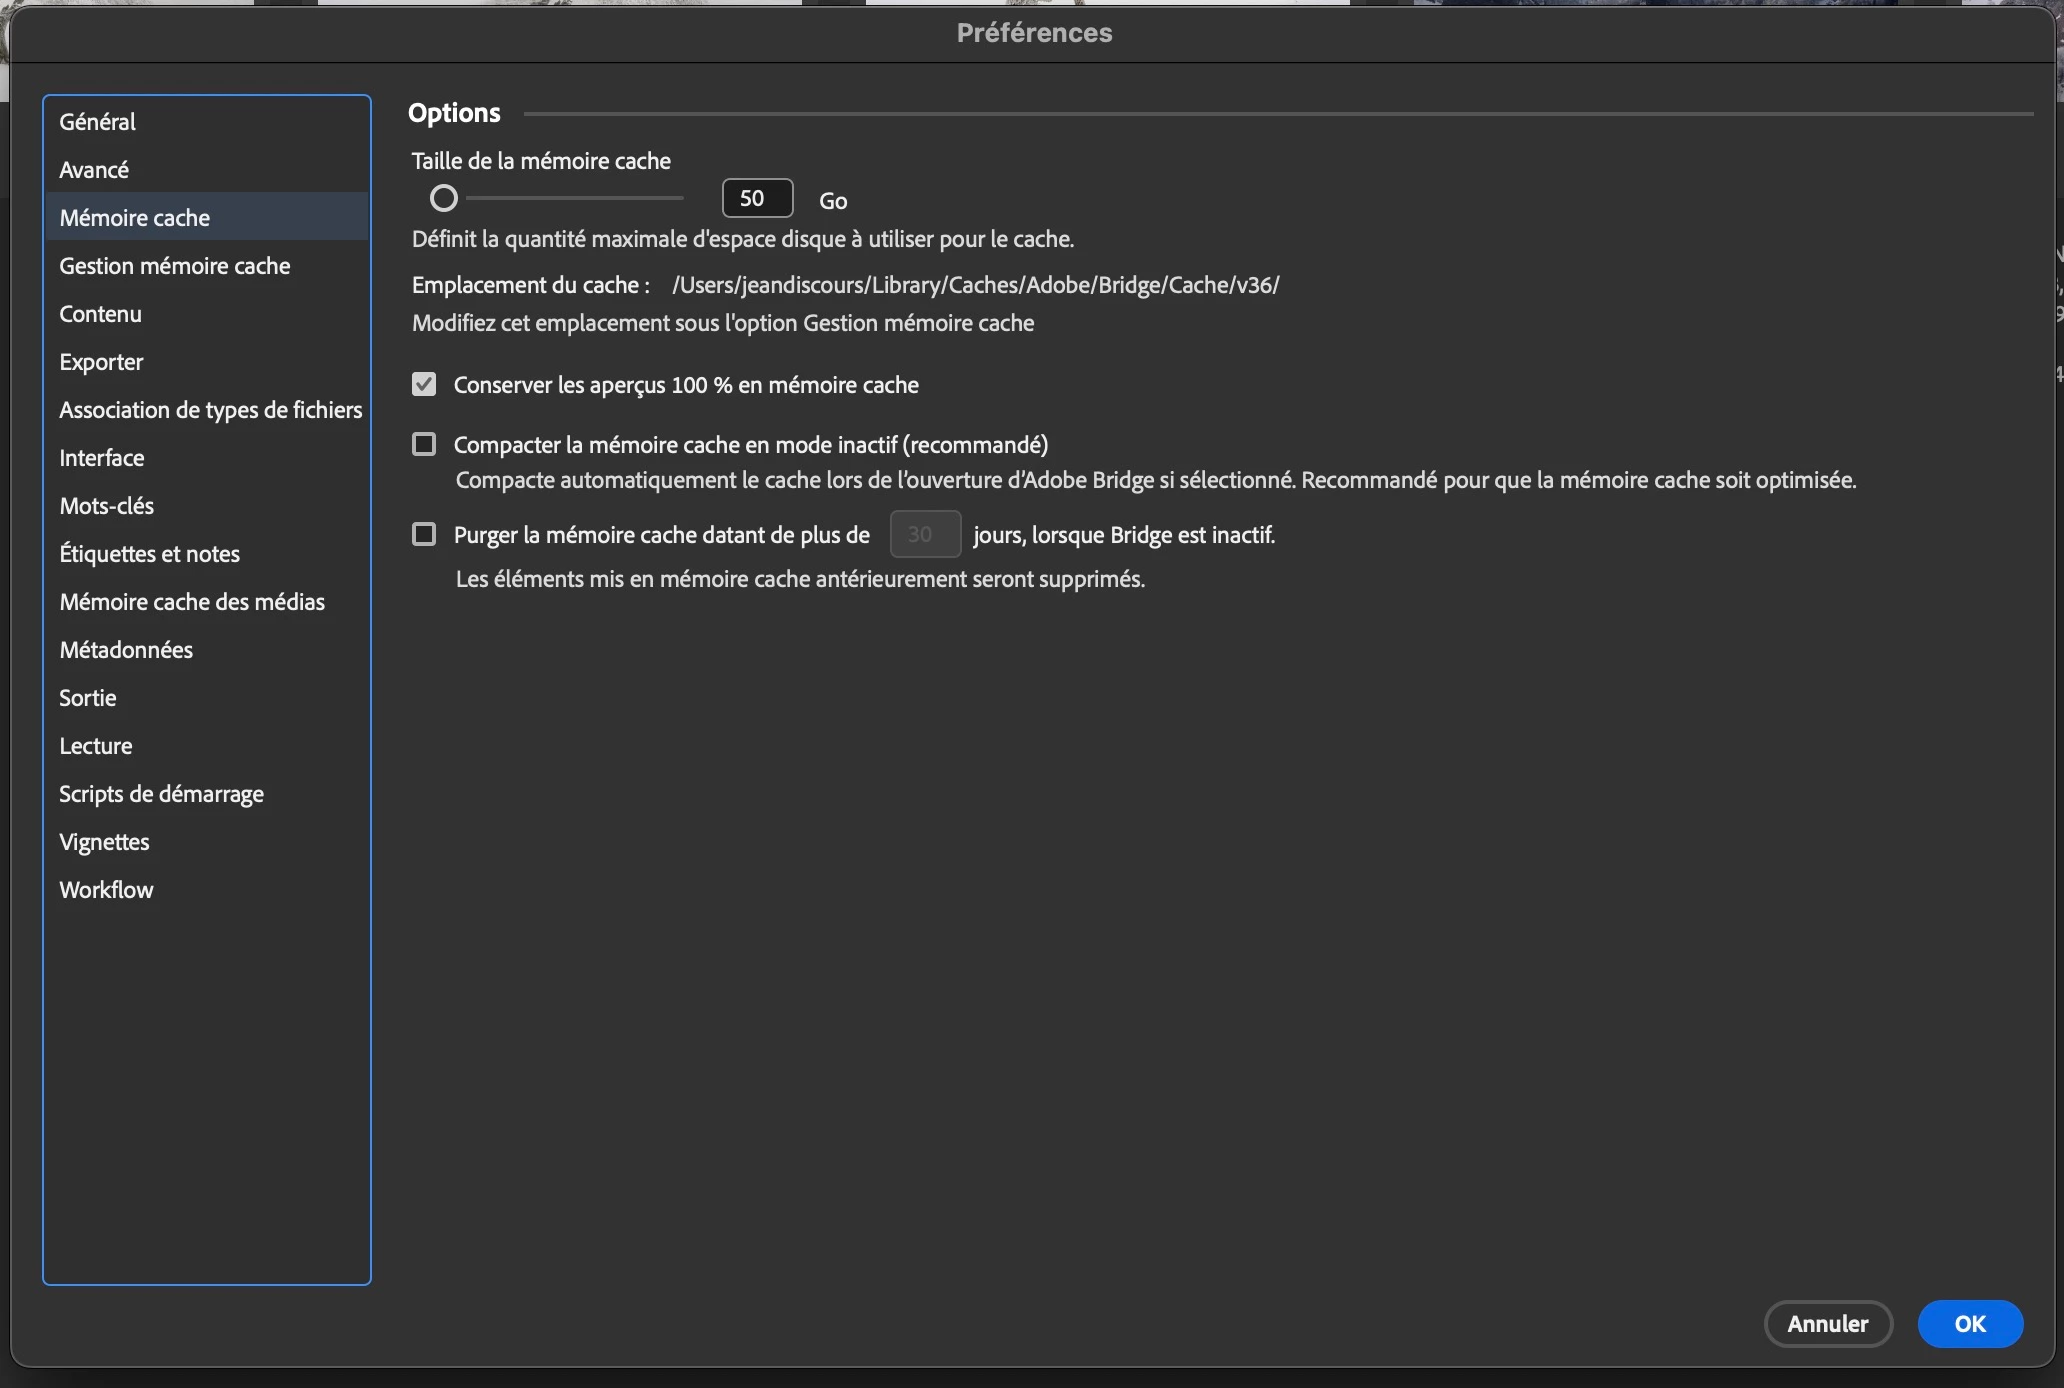Click the cache size value field
The width and height of the screenshot is (2064, 1388).
(x=757, y=199)
